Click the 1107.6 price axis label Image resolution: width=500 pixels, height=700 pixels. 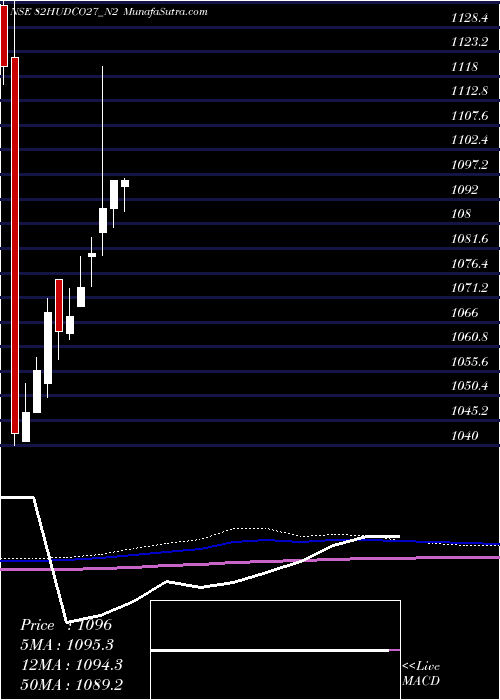[x=470, y=116]
